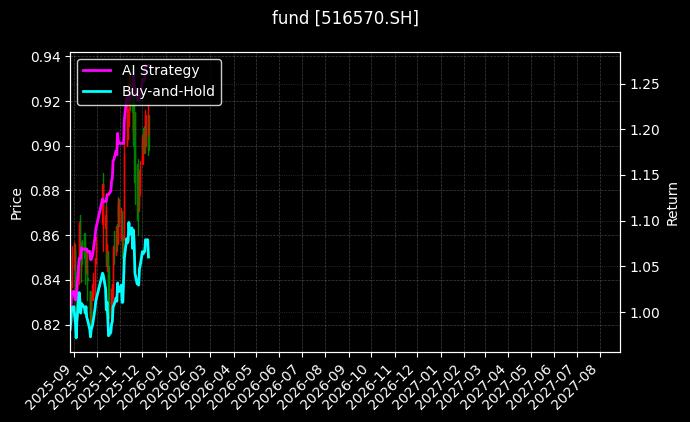Click the 2027-06 date tick label
Screen dimensions: 690x422
tap(528, 386)
